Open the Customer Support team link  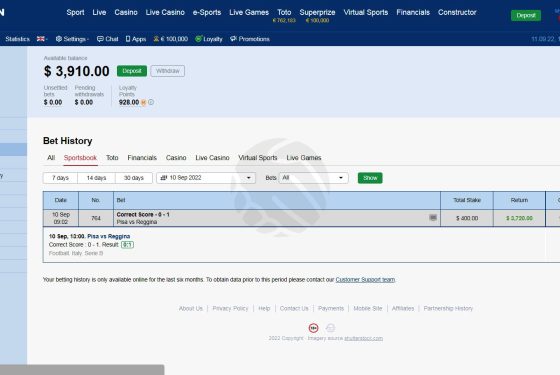[x=365, y=280]
